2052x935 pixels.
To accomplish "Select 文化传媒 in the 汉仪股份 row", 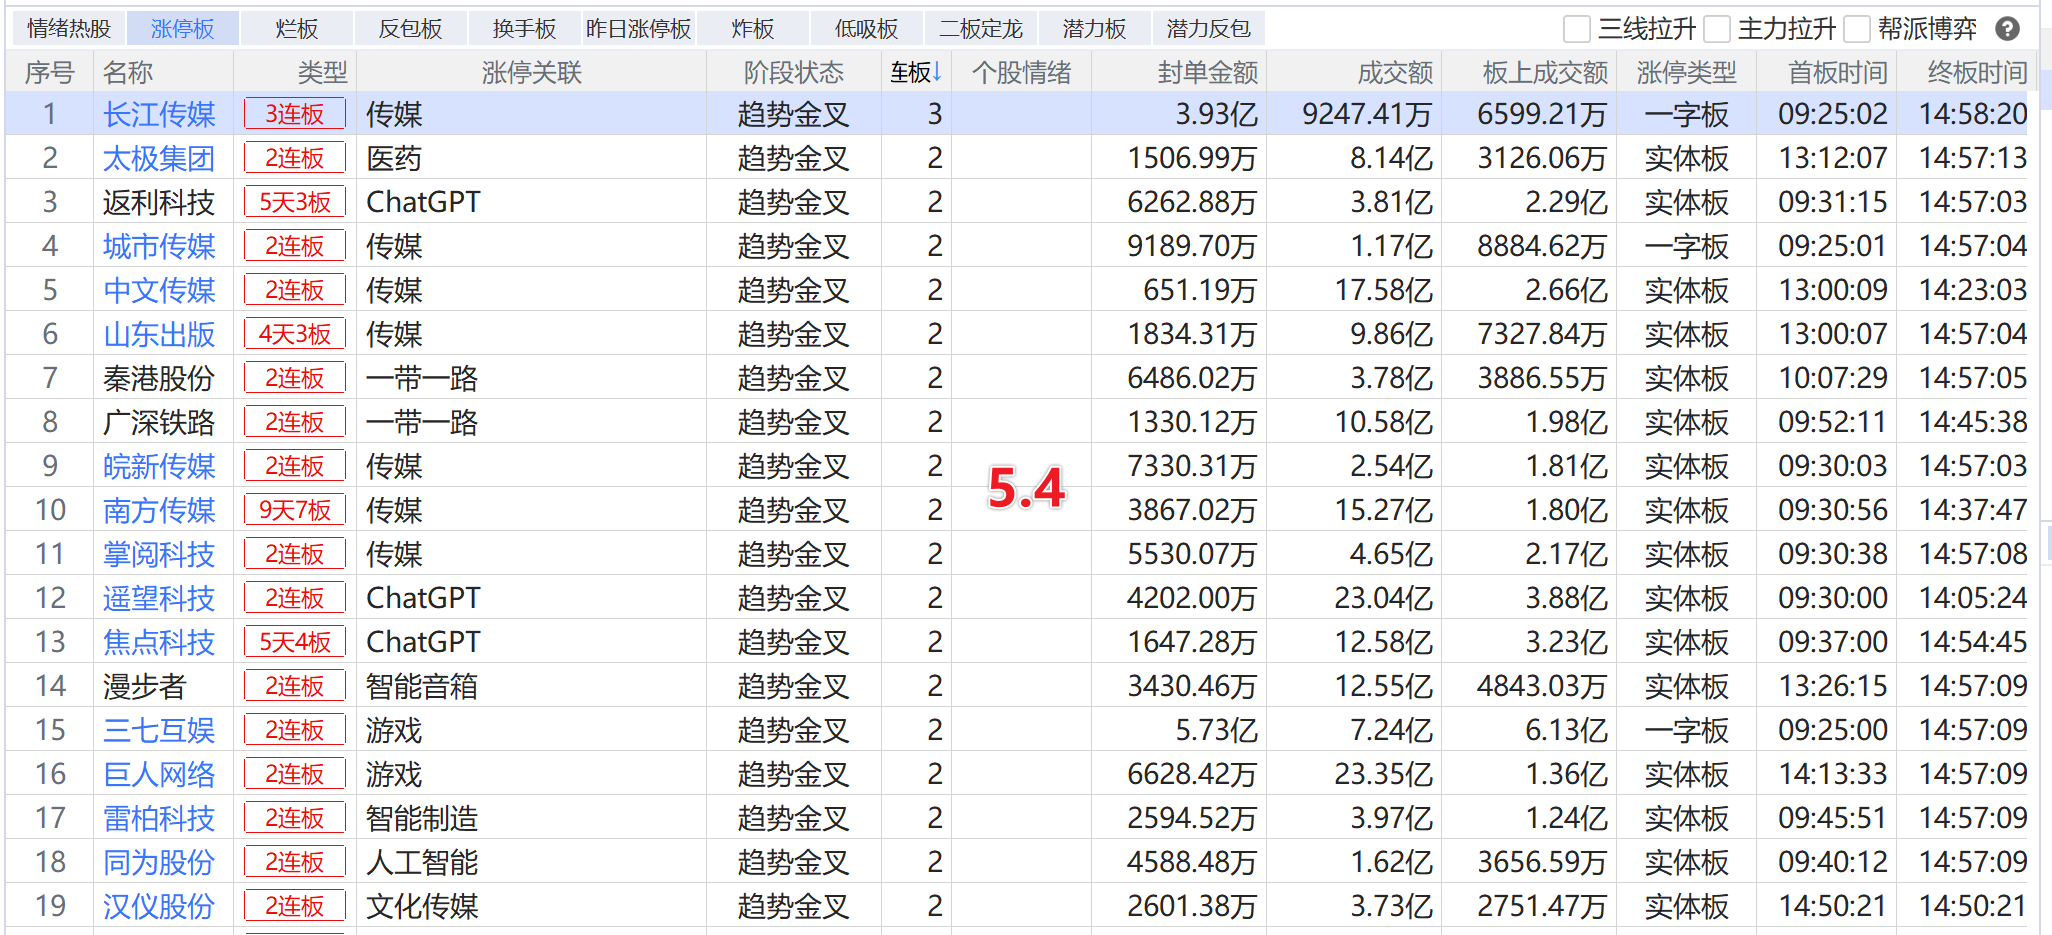I will (422, 906).
